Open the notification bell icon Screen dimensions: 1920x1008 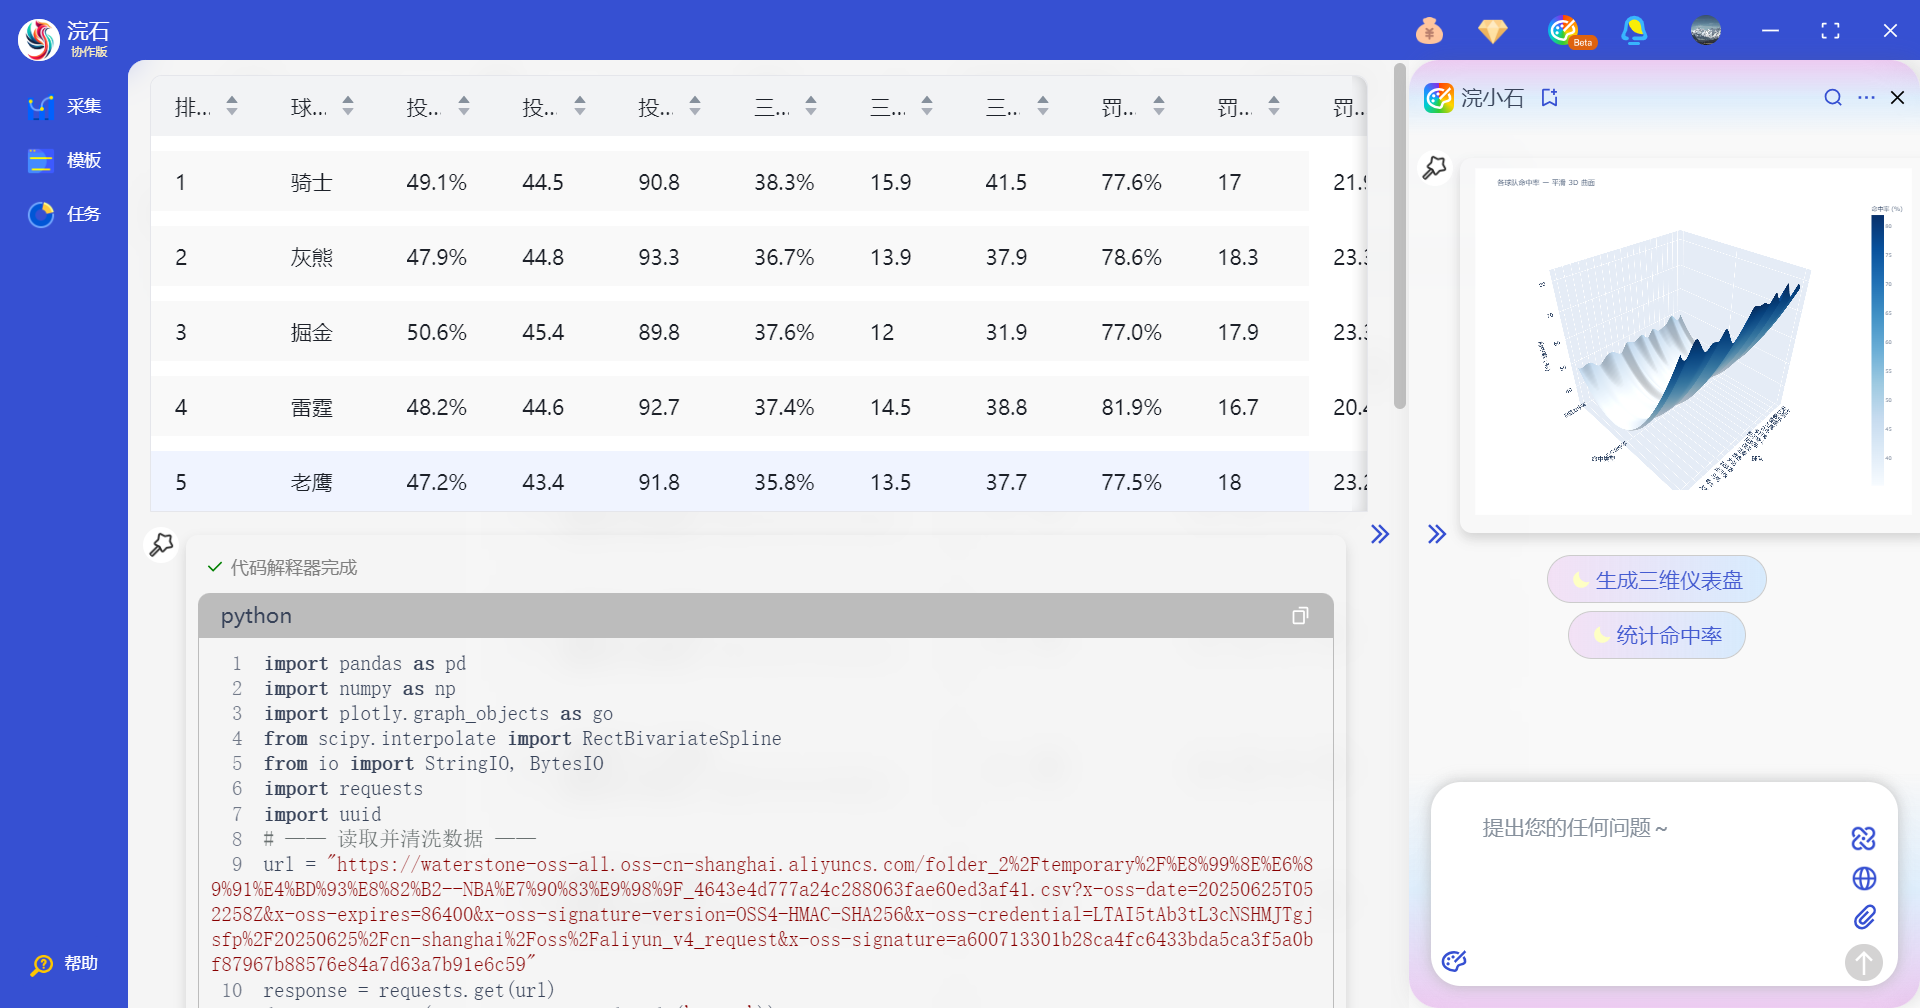coord(1634,31)
